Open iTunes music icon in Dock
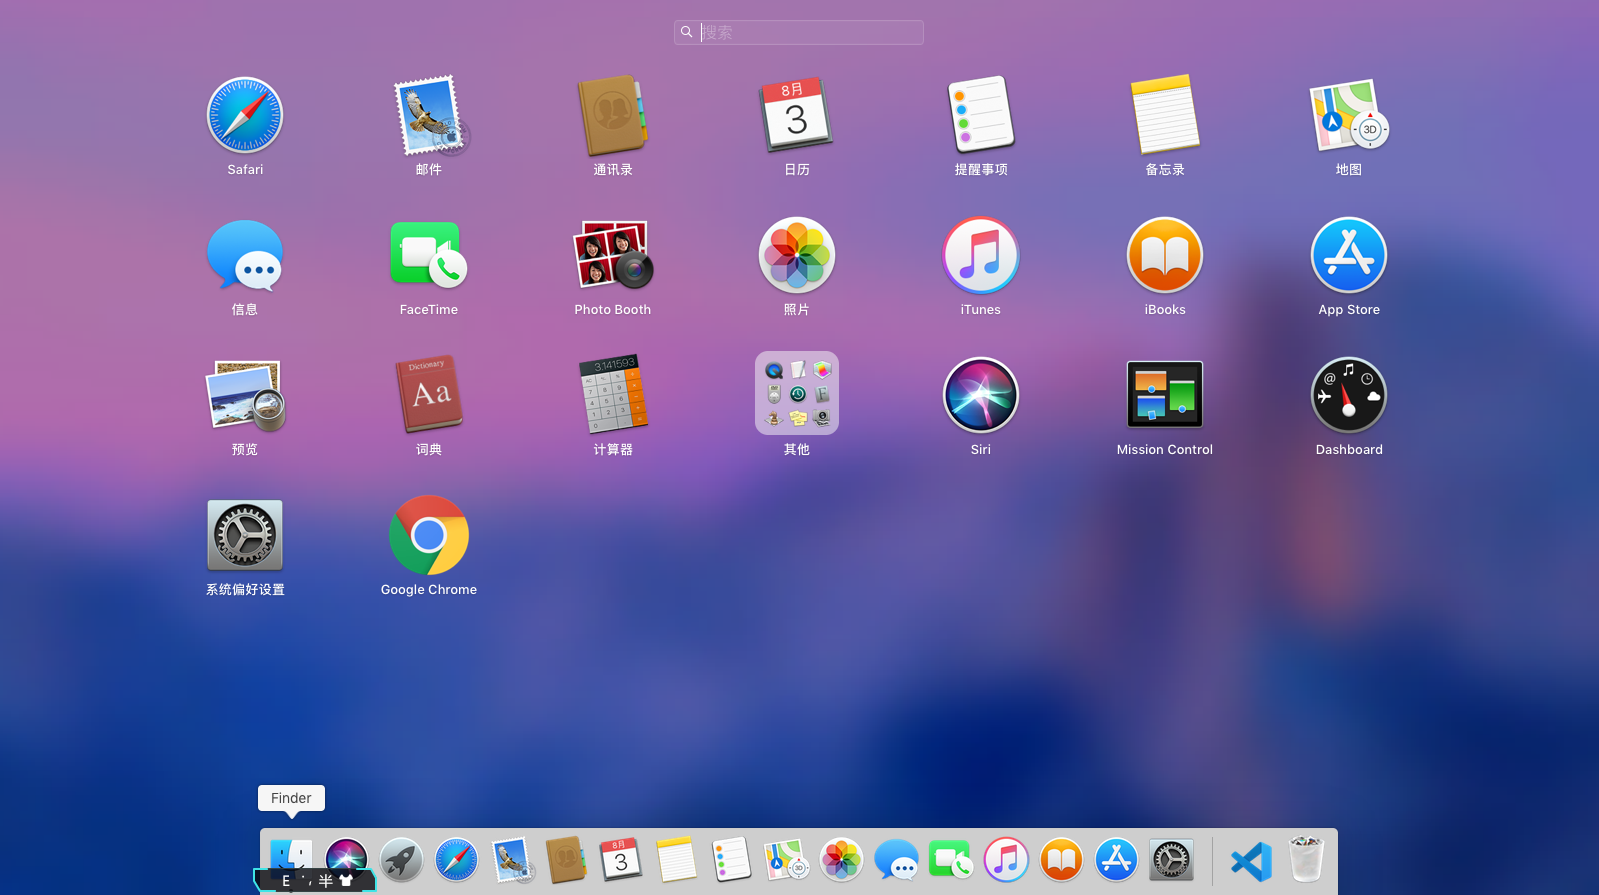The image size is (1599, 895). pyautogui.click(x=1006, y=859)
